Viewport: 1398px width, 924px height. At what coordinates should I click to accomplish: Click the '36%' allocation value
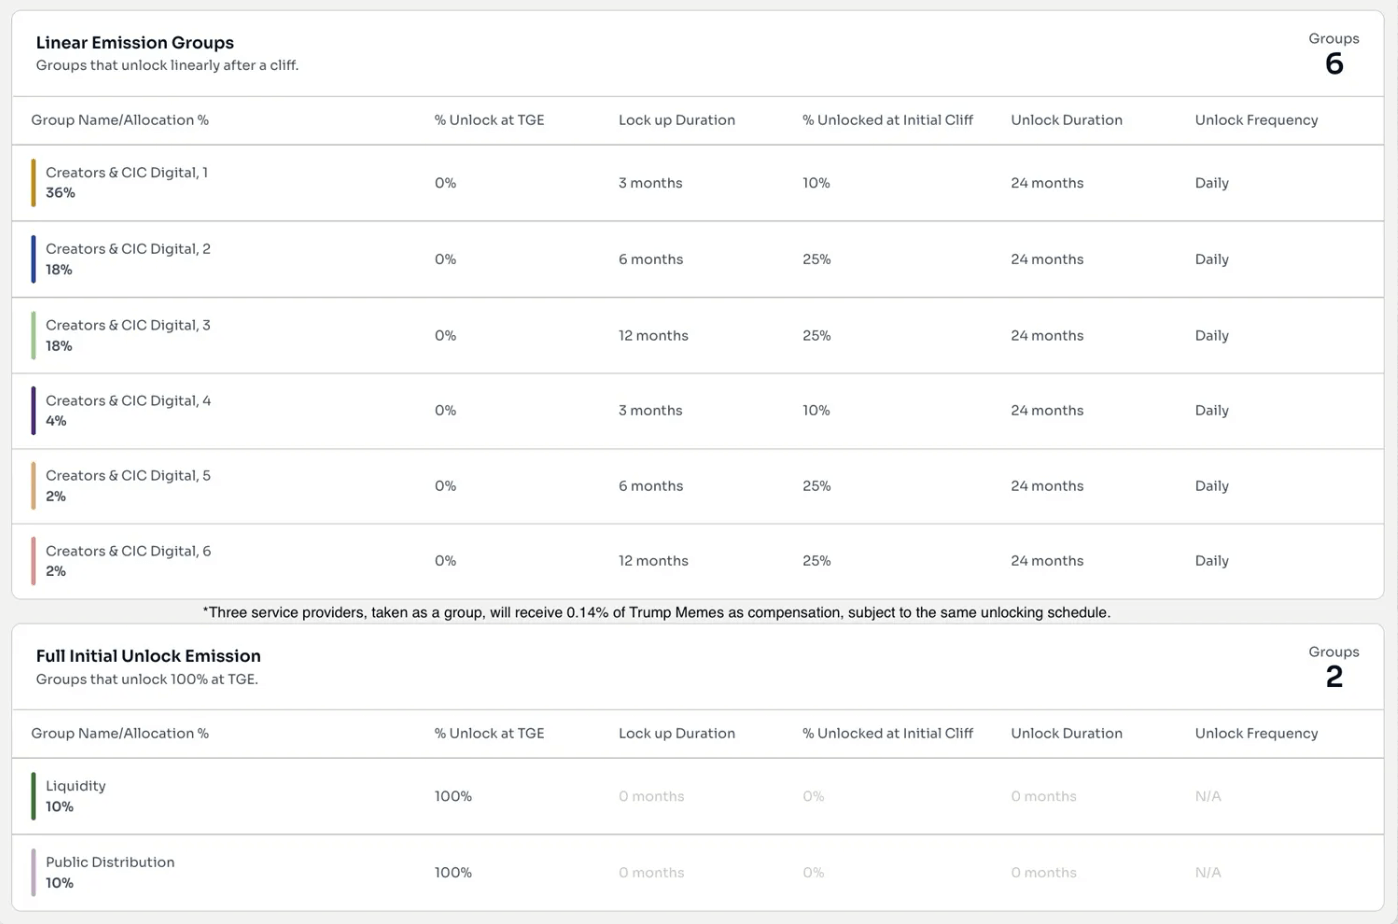pos(60,193)
